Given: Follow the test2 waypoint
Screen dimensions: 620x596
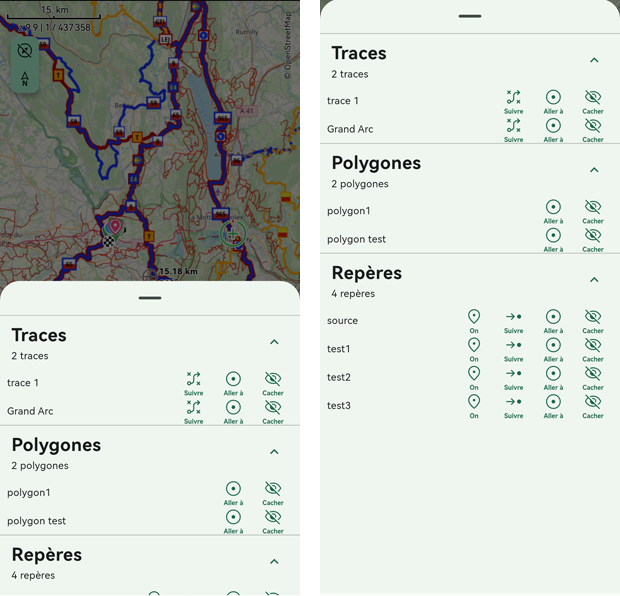Looking at the screenshot, I should (x=513, y=378).
